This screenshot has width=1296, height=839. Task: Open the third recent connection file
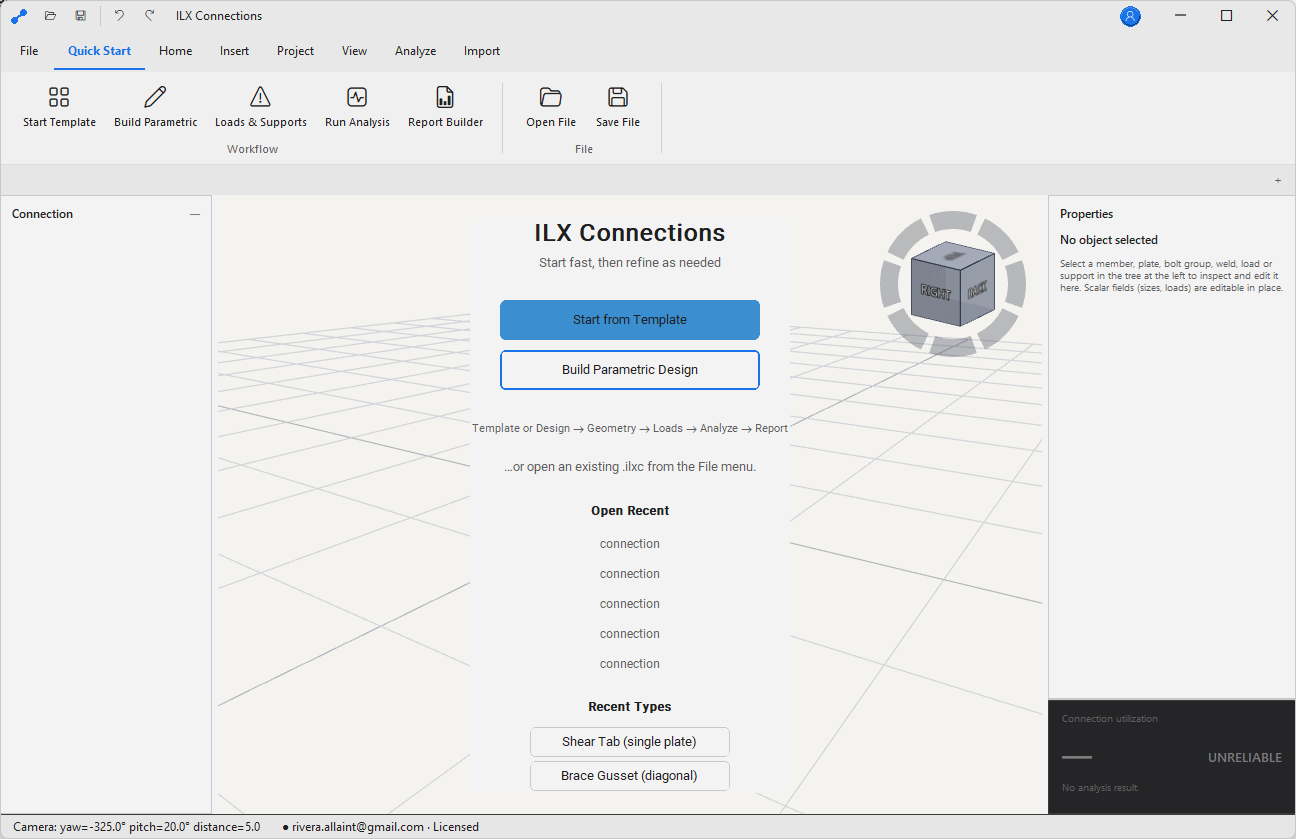(x=630, y=604)
